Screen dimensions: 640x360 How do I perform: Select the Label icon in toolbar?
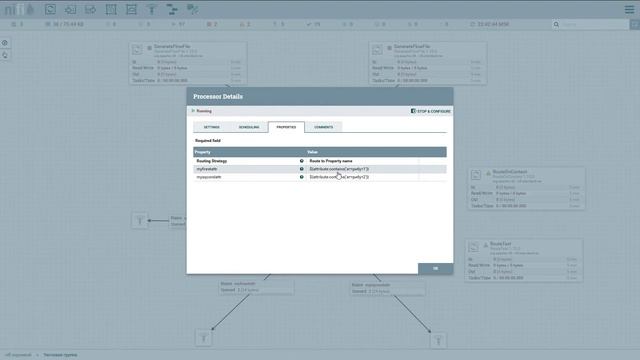192,9
